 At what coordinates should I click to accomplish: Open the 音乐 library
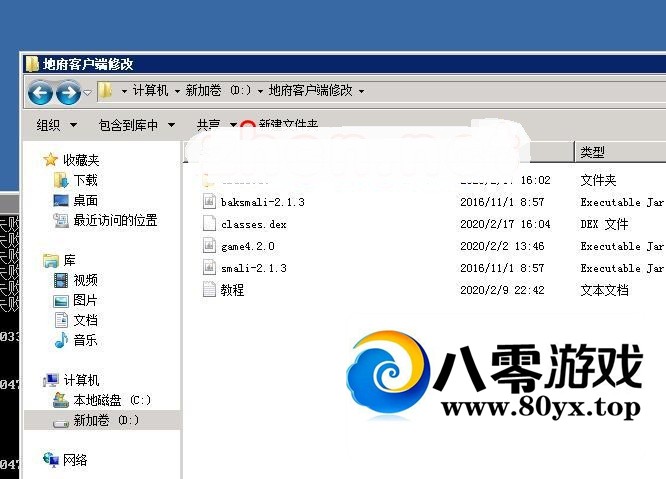point(85,340)
